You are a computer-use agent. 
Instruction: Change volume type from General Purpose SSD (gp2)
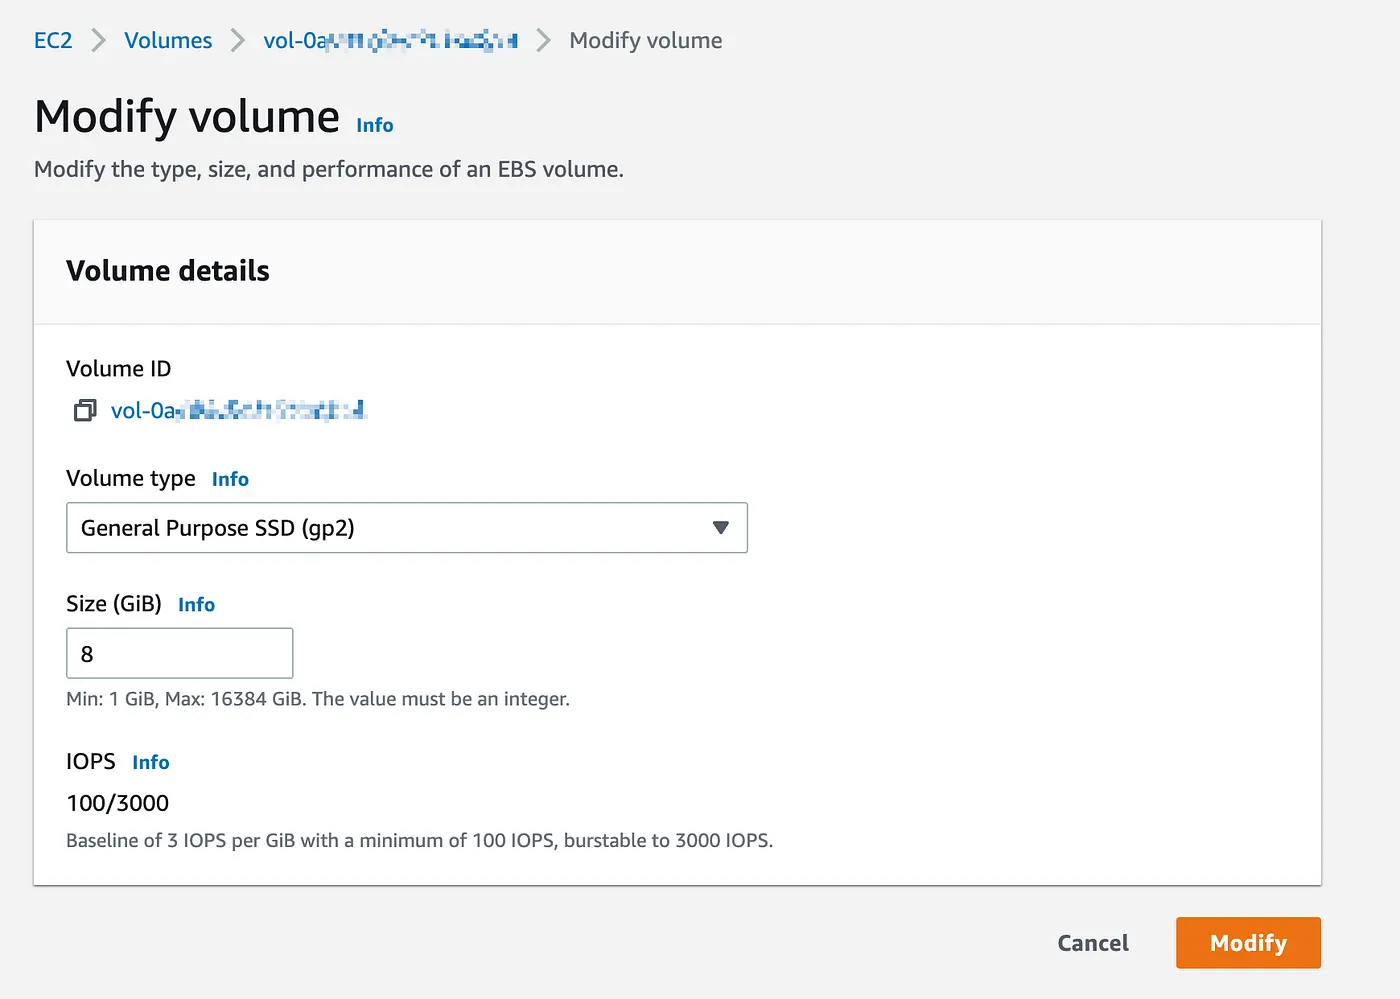click(406, 527)
